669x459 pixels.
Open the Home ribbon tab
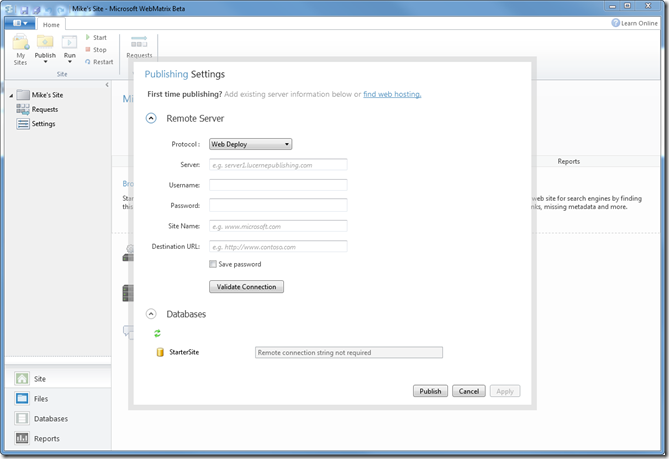pos(51,25)
